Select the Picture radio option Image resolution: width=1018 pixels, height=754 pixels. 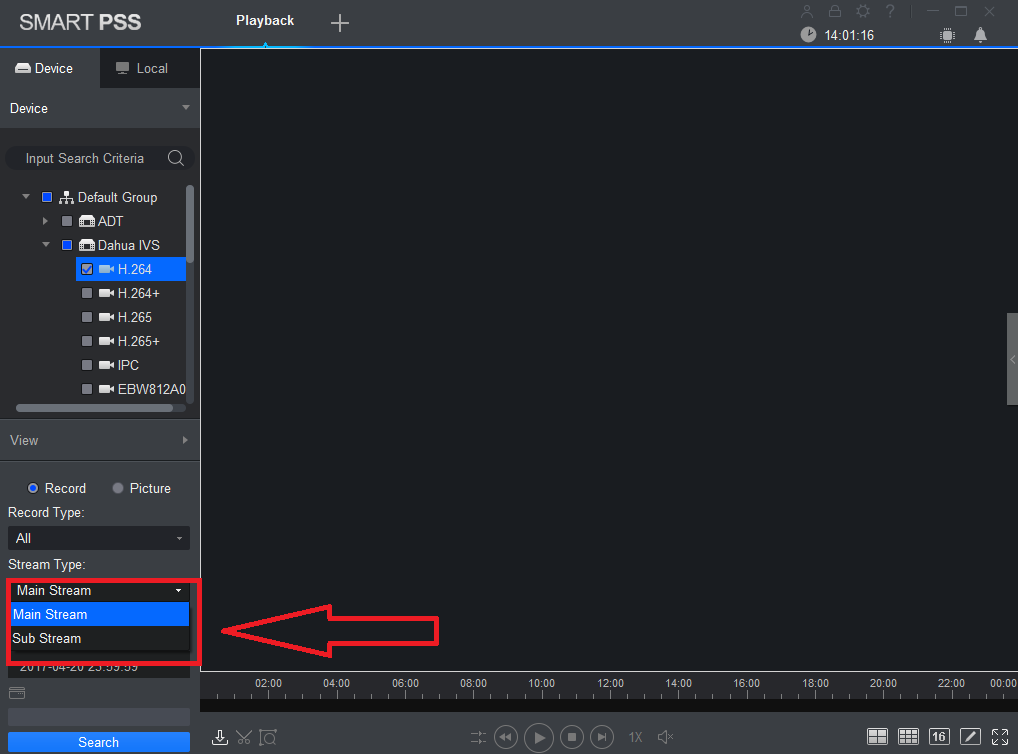pyautogui.click(x=118, y=488)
